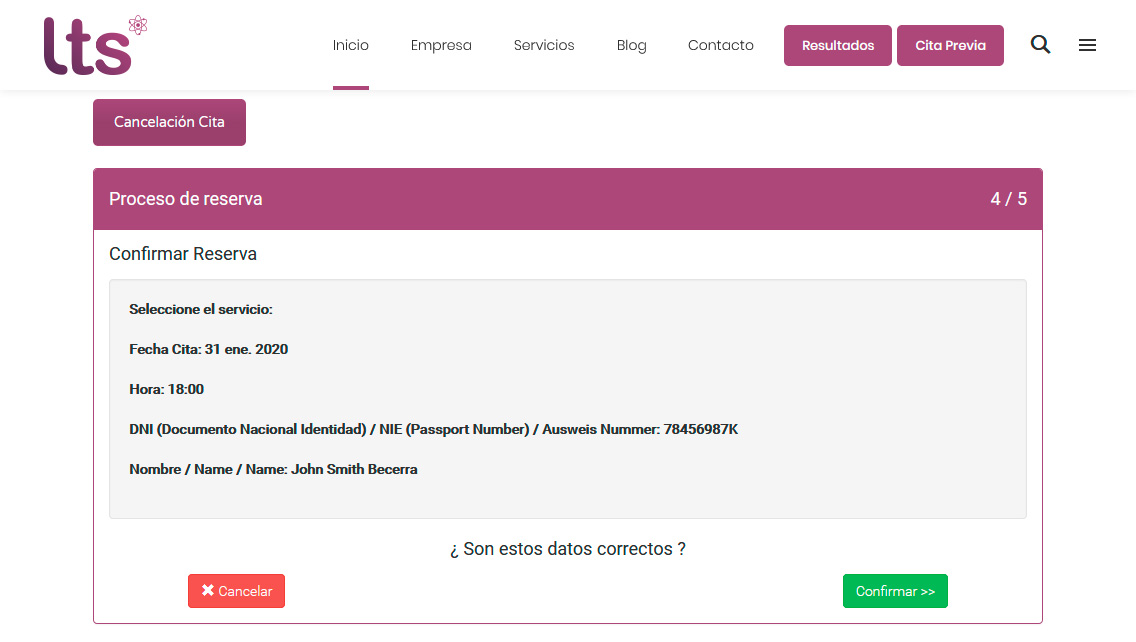Select the Confirmar Reserva heading

coord(183,254)
